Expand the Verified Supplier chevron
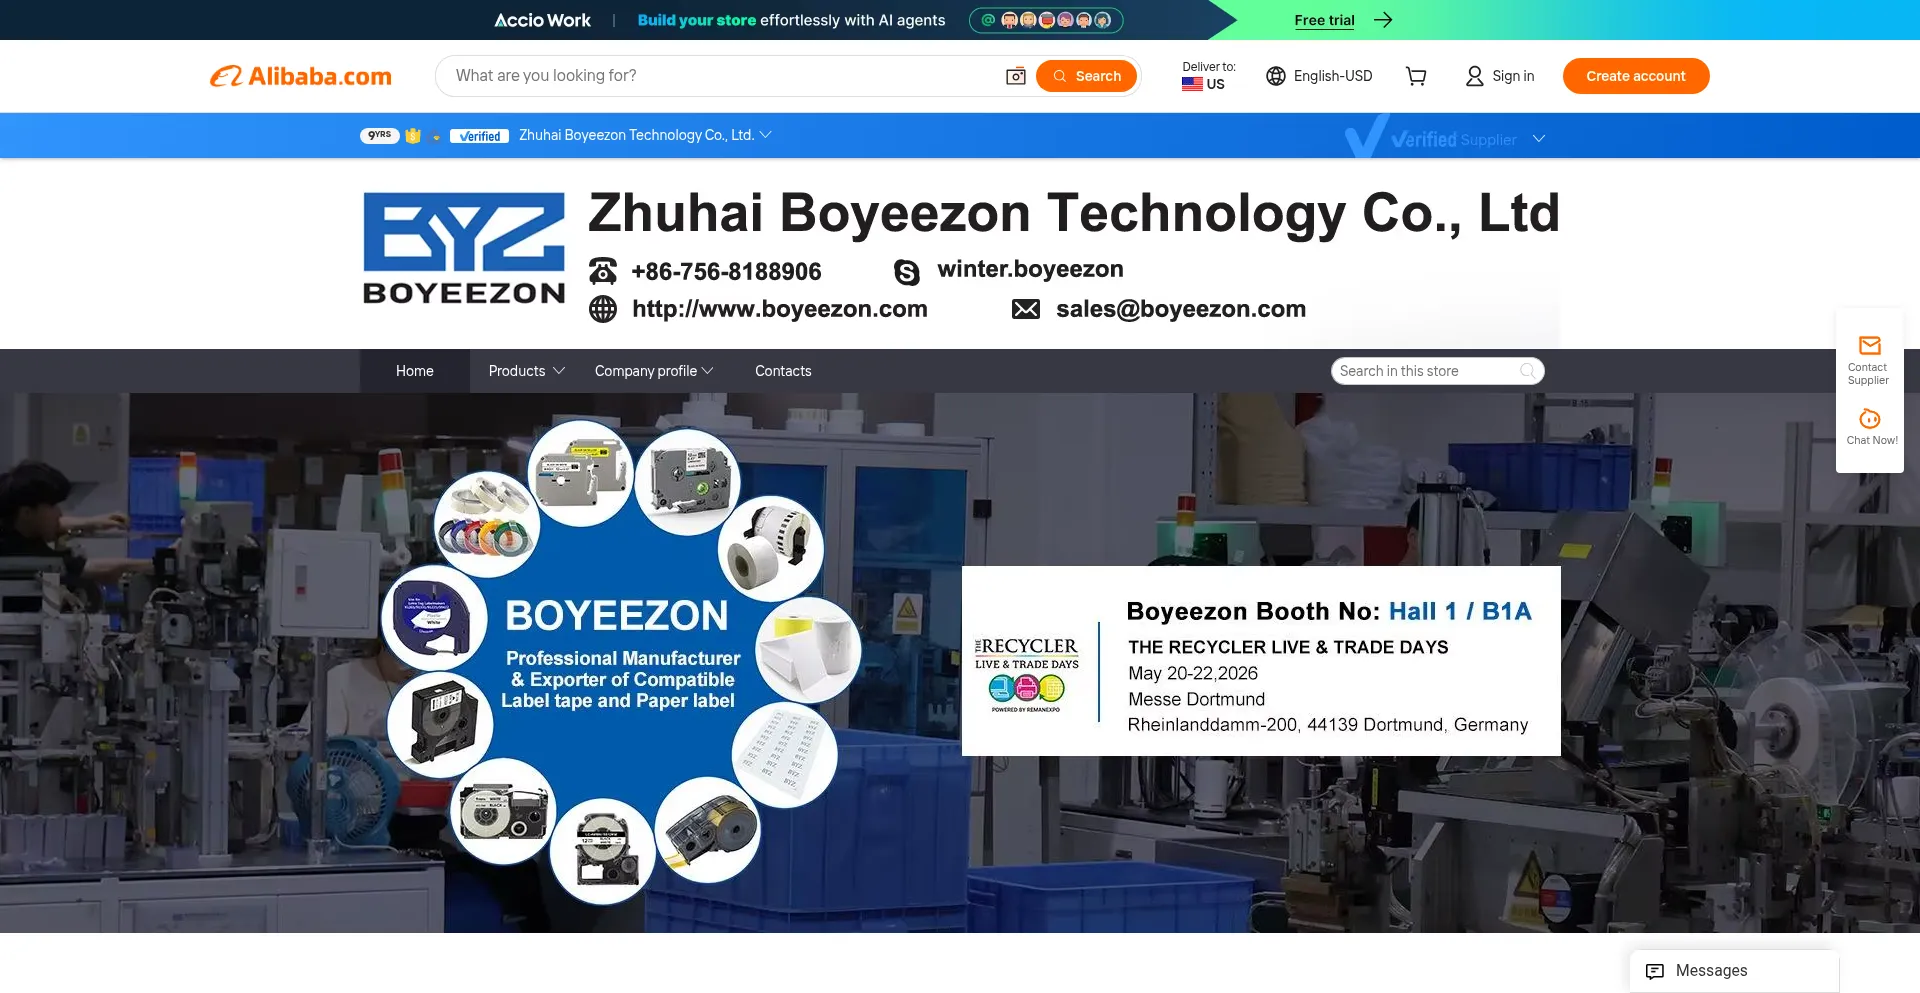1920x993 pixels. [1539, 139]
